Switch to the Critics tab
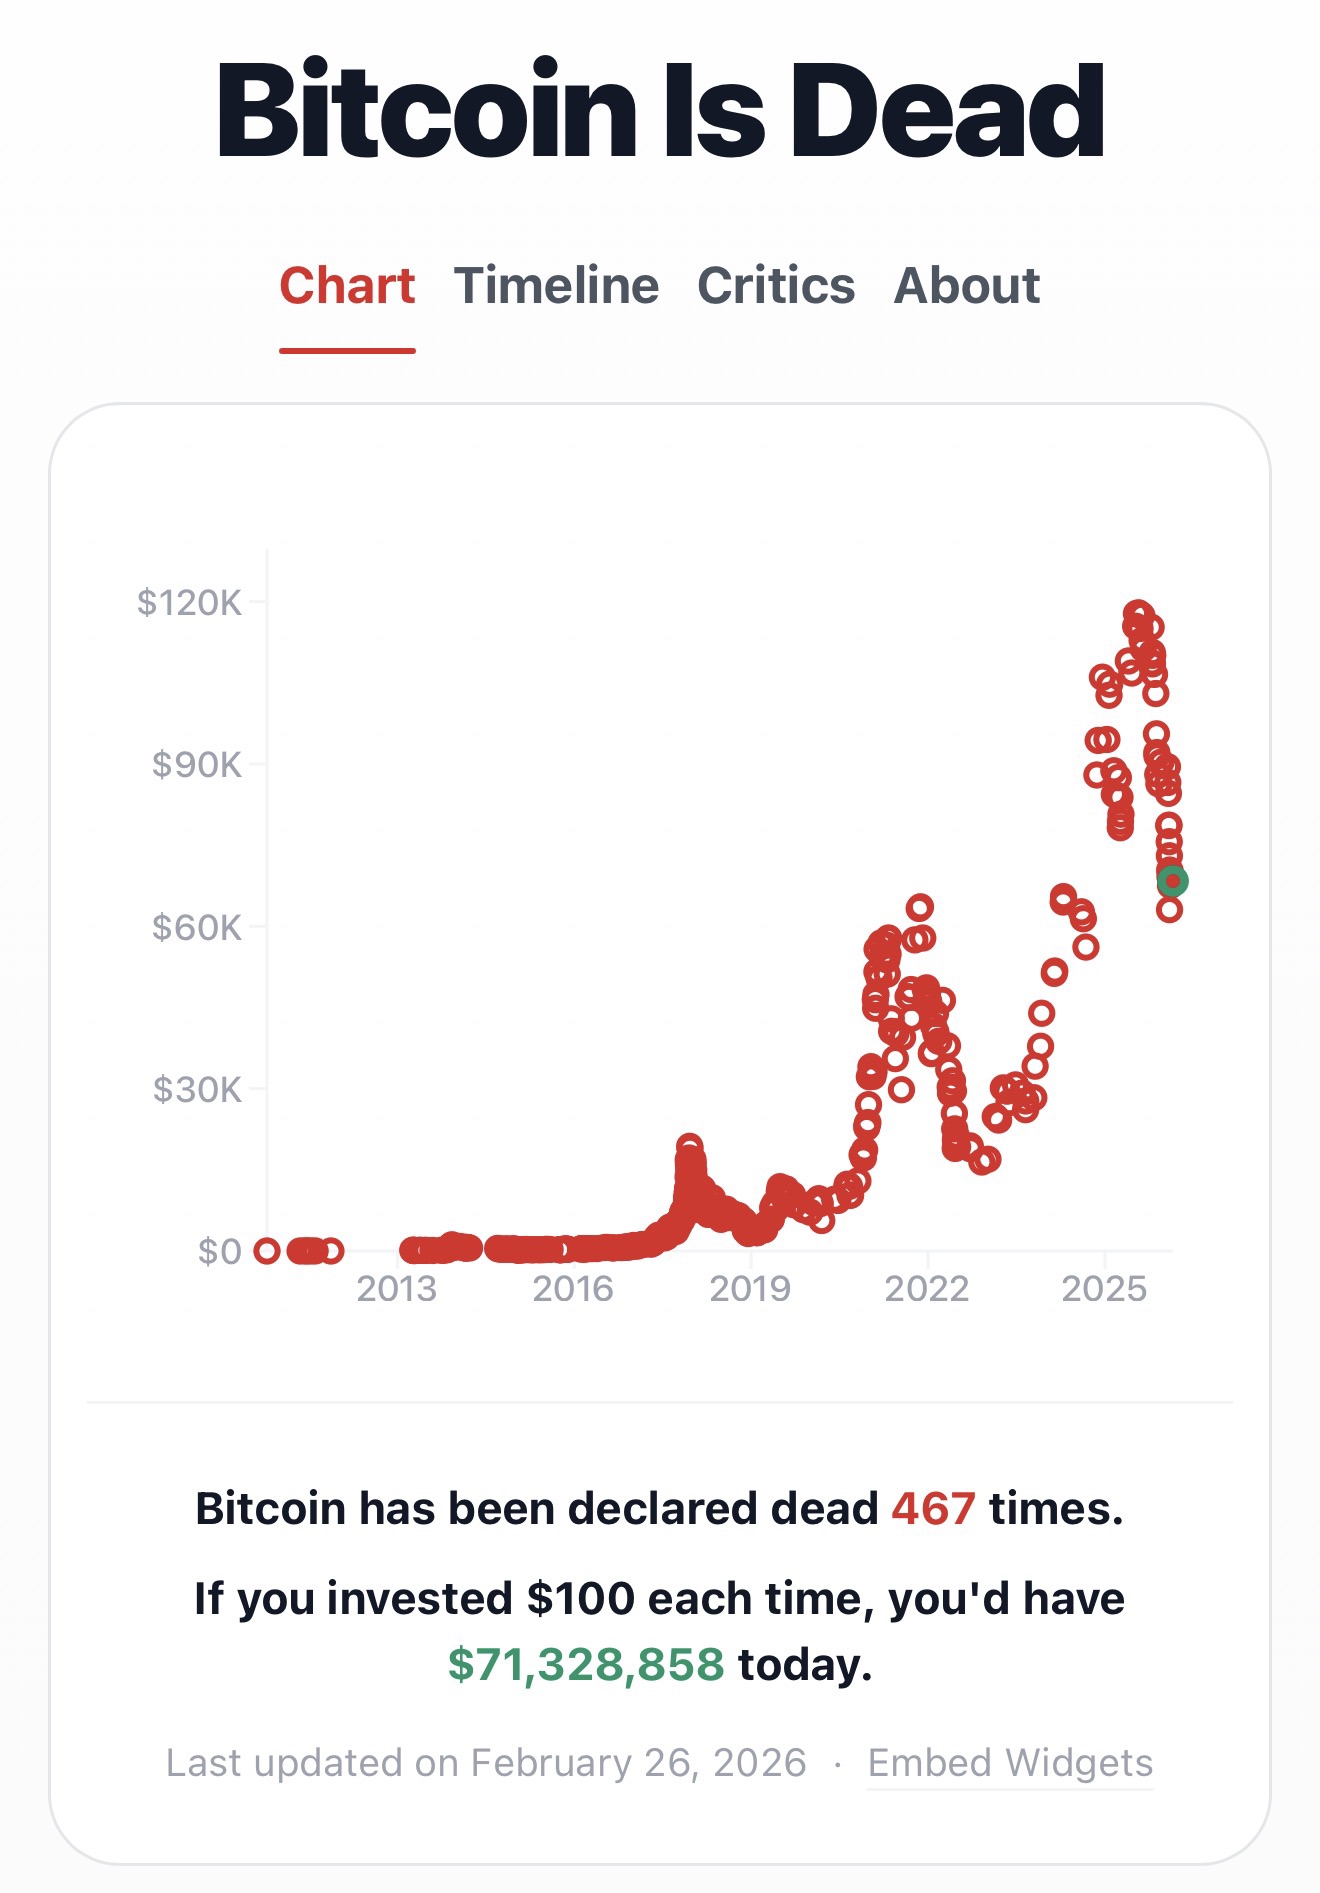1320x1893 pixels. pos(775,286)
